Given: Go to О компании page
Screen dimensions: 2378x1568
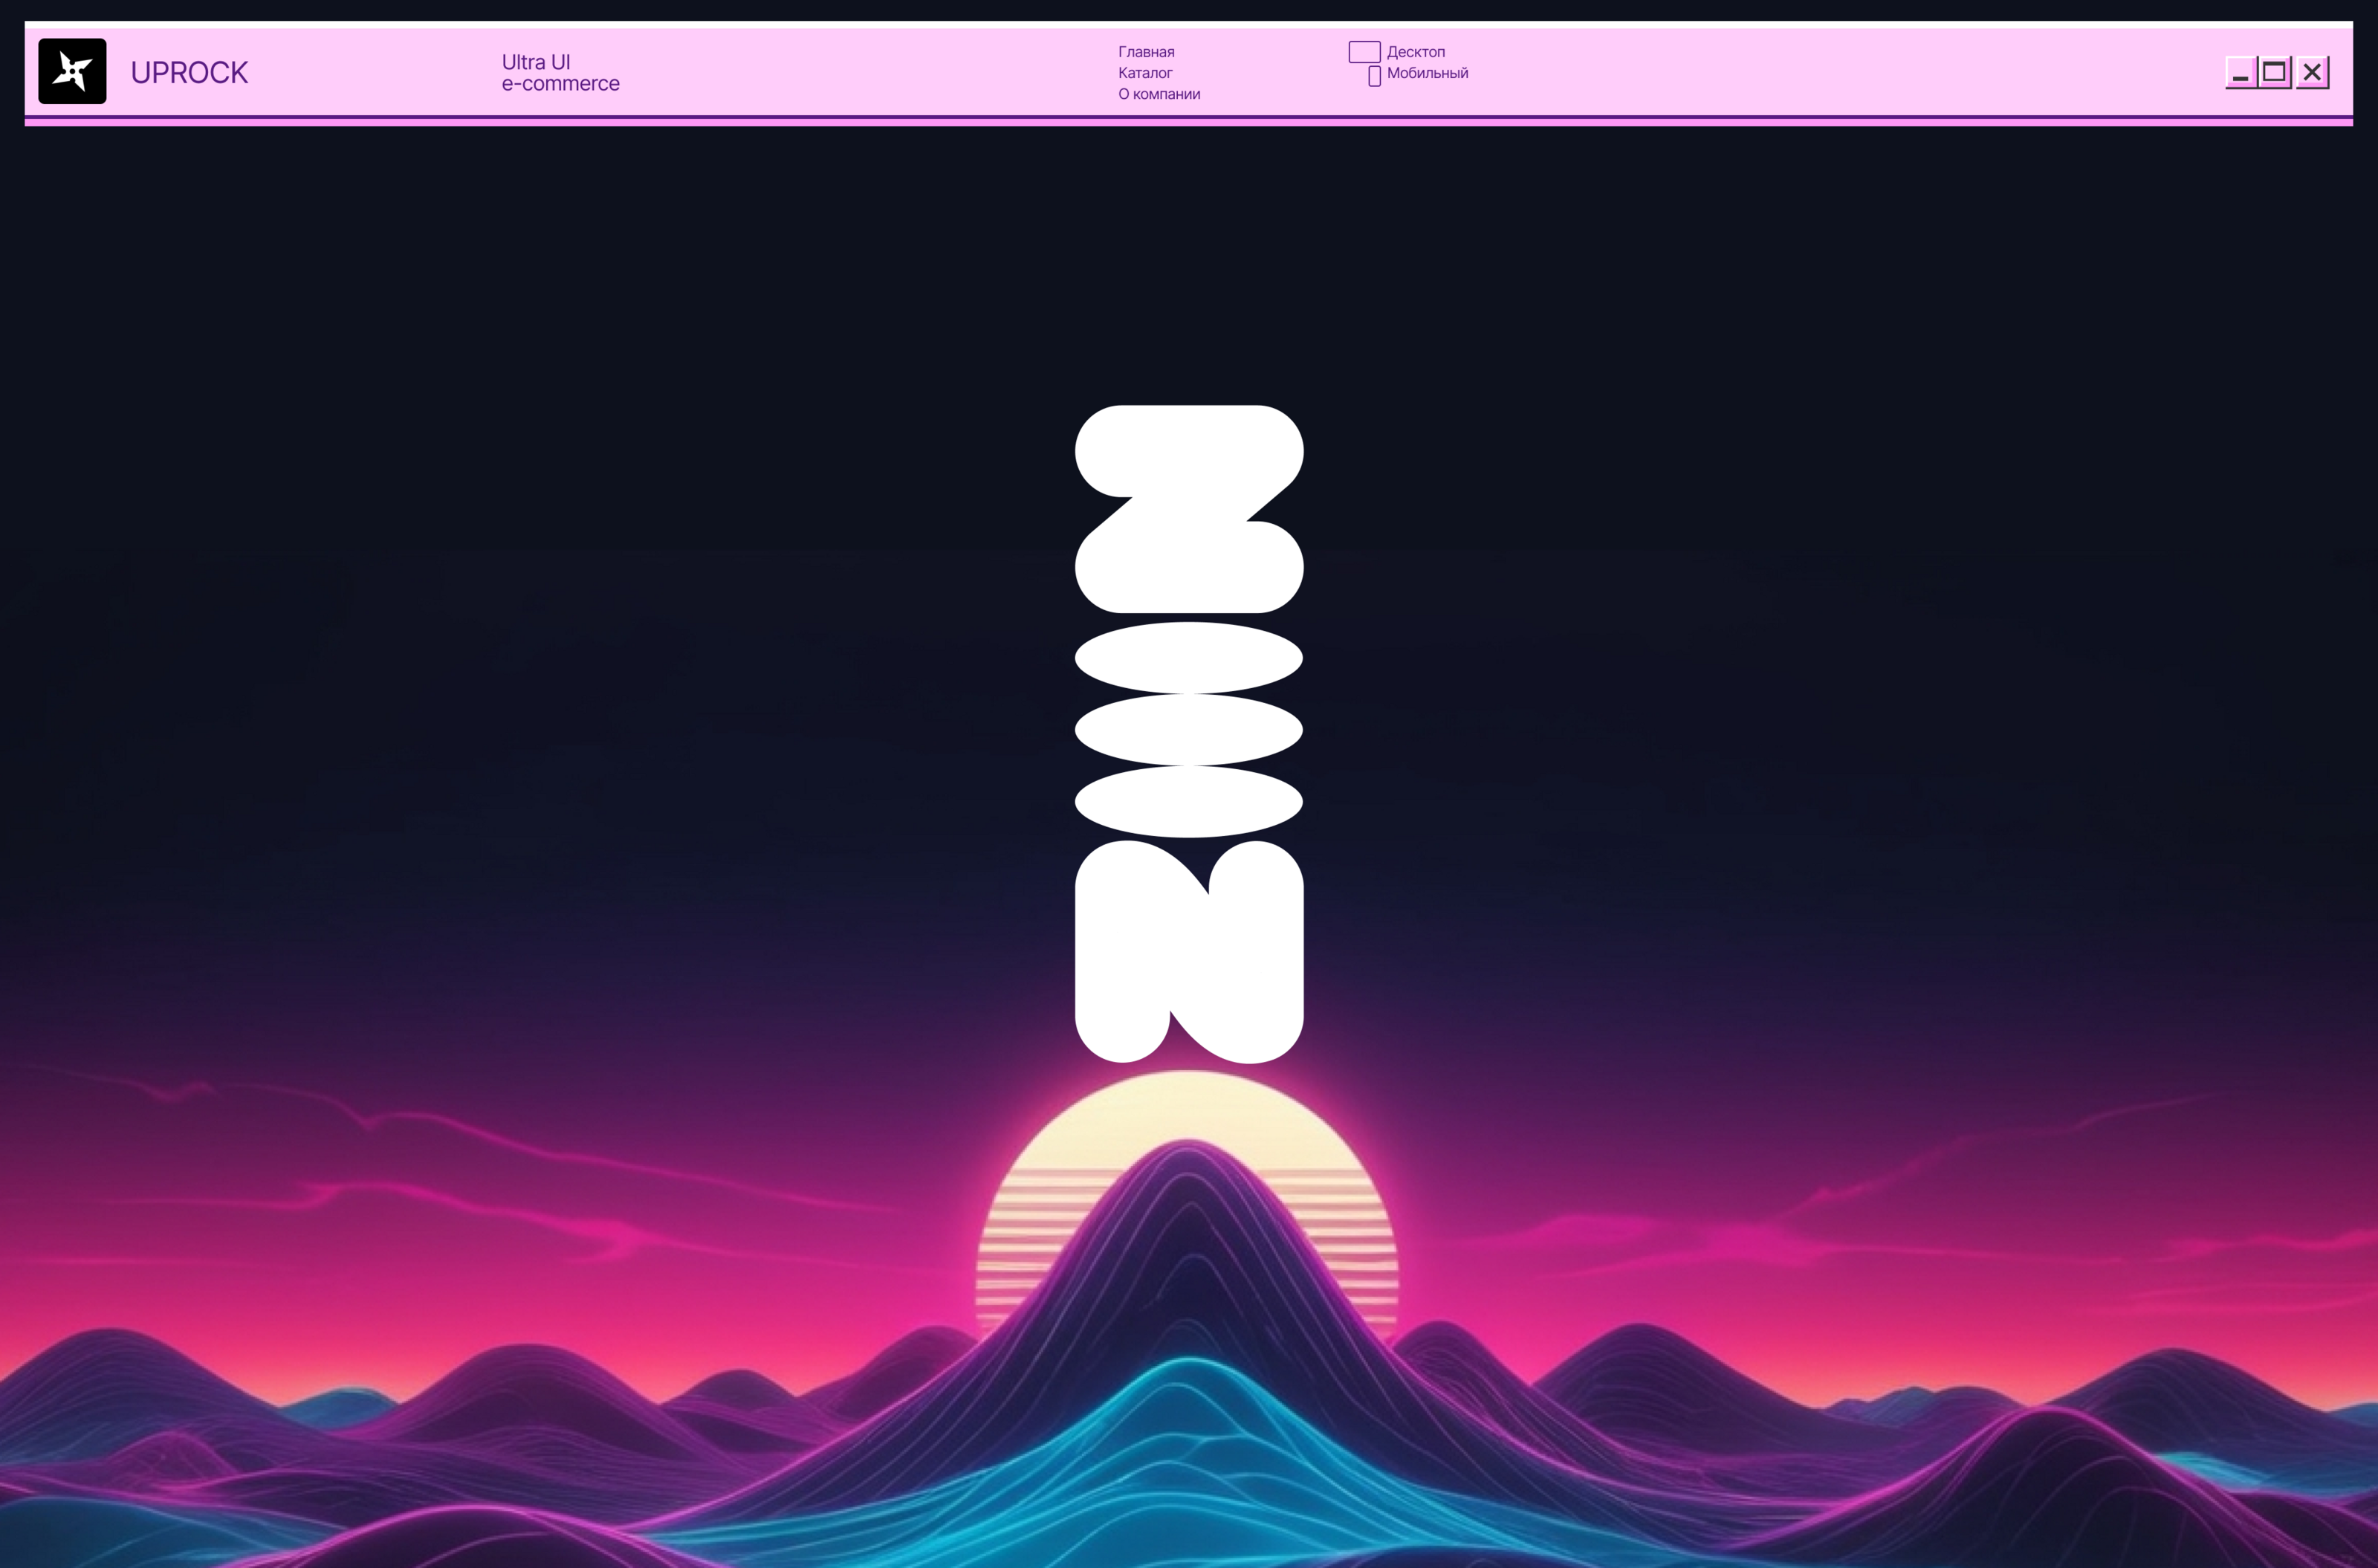Looking at the screenshot, I should click(1159, 94).
